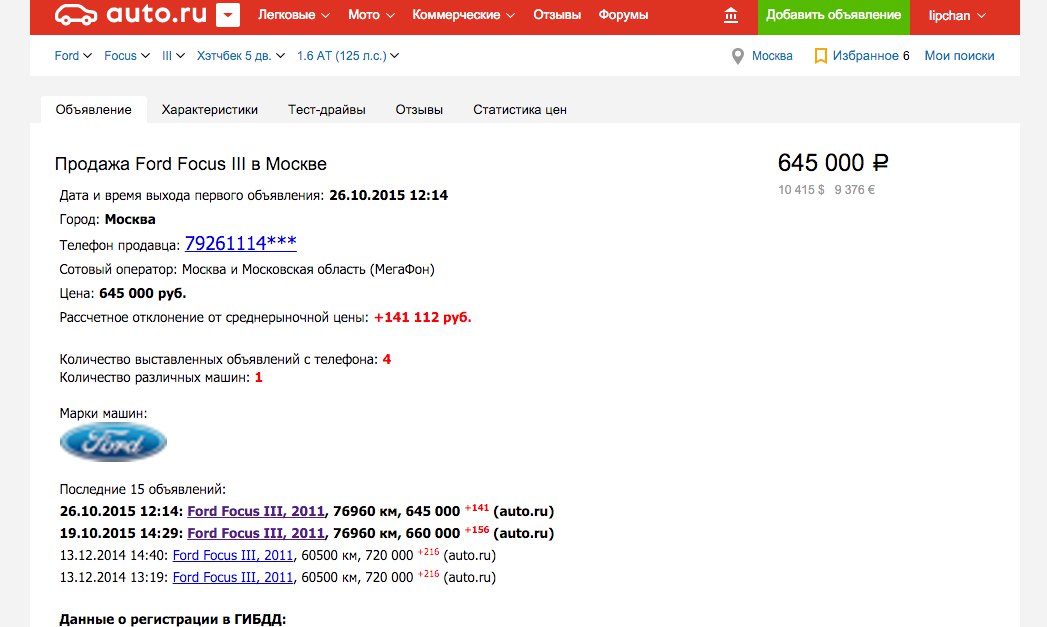Click the date 26.10.2015 12:14 in the first announcement line
Screen dimensions: 1047x627
point(389,195)
